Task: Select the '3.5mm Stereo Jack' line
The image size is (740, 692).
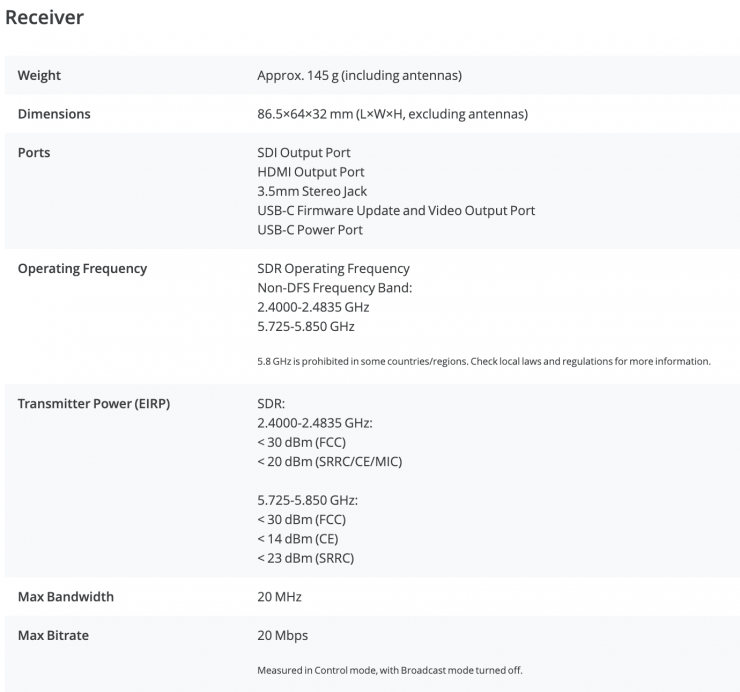Action: 312,191
